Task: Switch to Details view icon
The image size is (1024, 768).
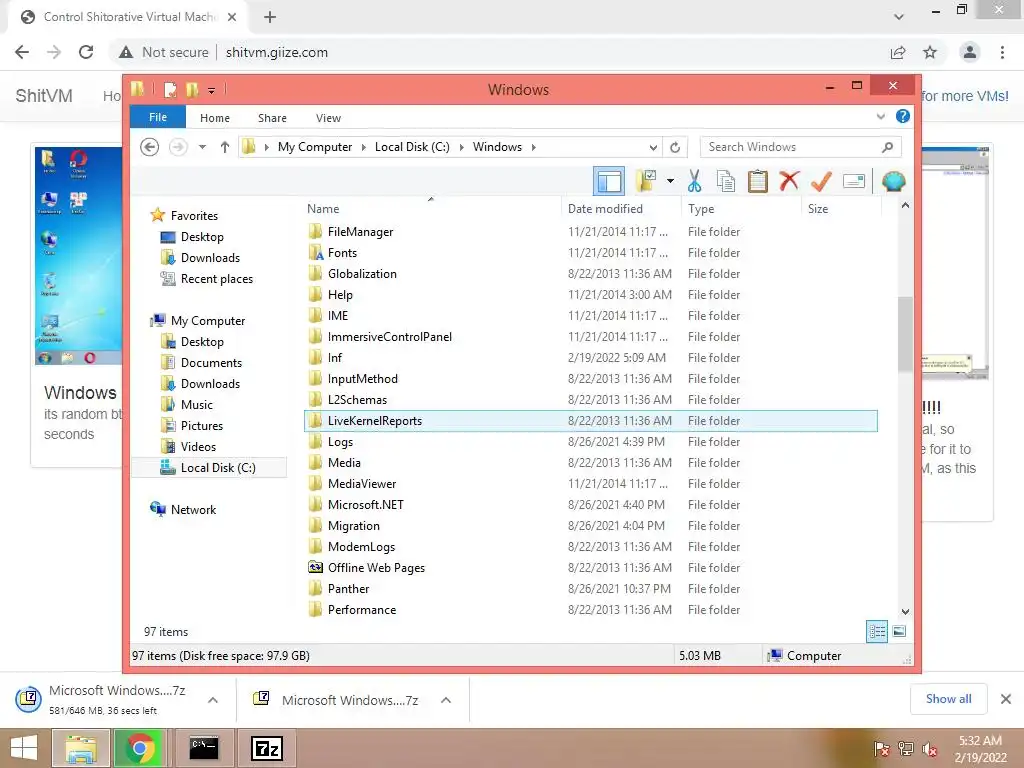Action: click(x=876, y=632)
